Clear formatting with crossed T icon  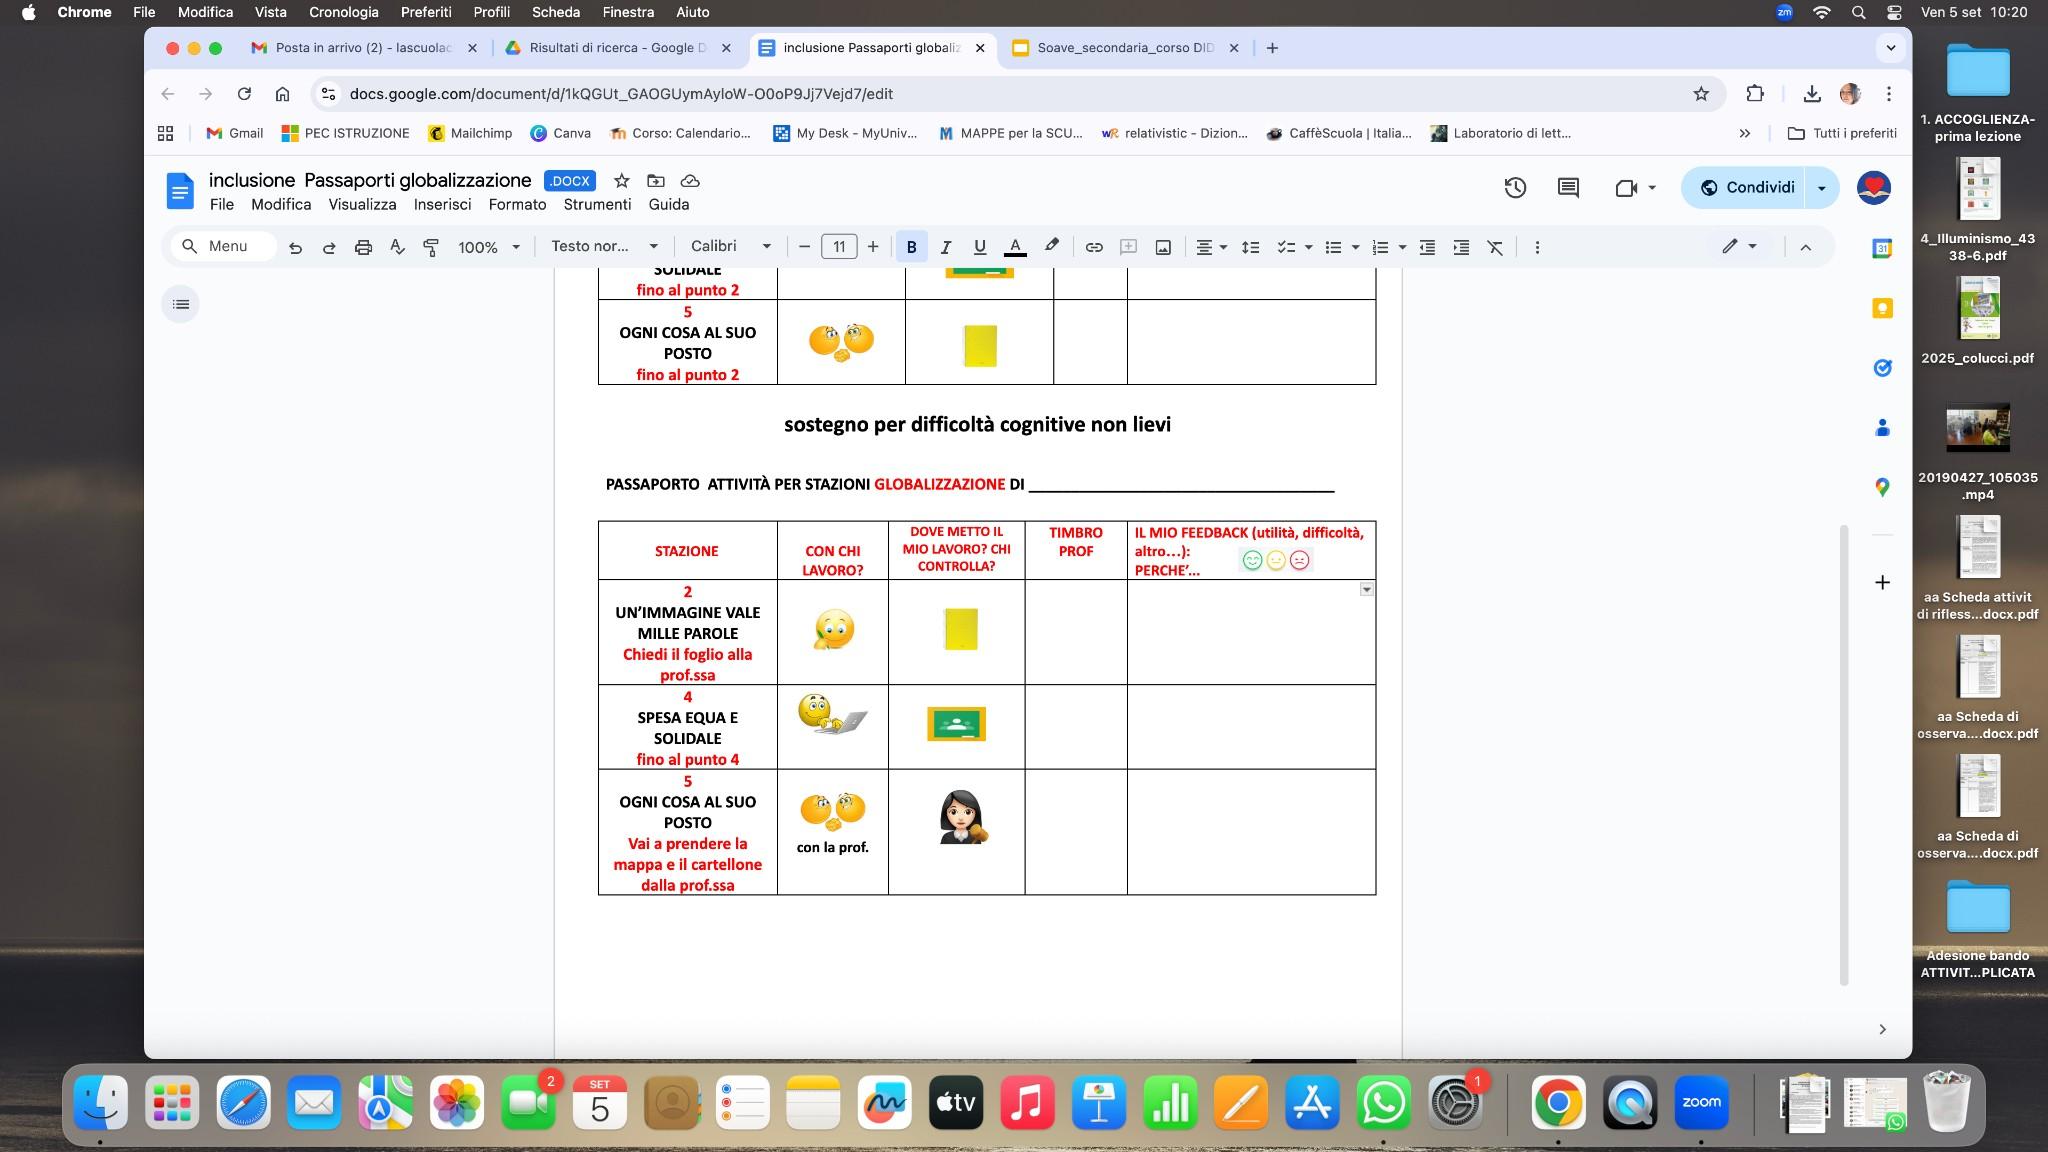pyautogui.click(x=1495, y=247)
